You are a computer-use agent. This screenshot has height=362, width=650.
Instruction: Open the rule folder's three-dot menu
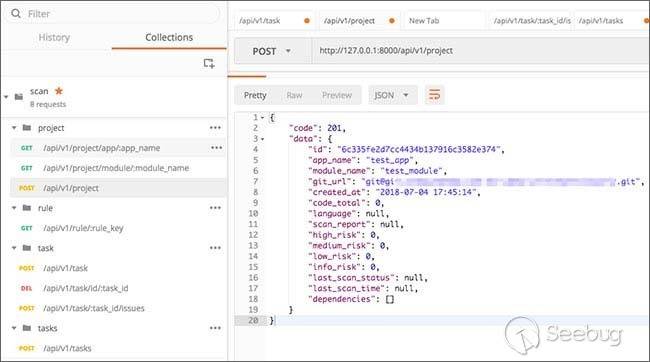tap(215, 208)
